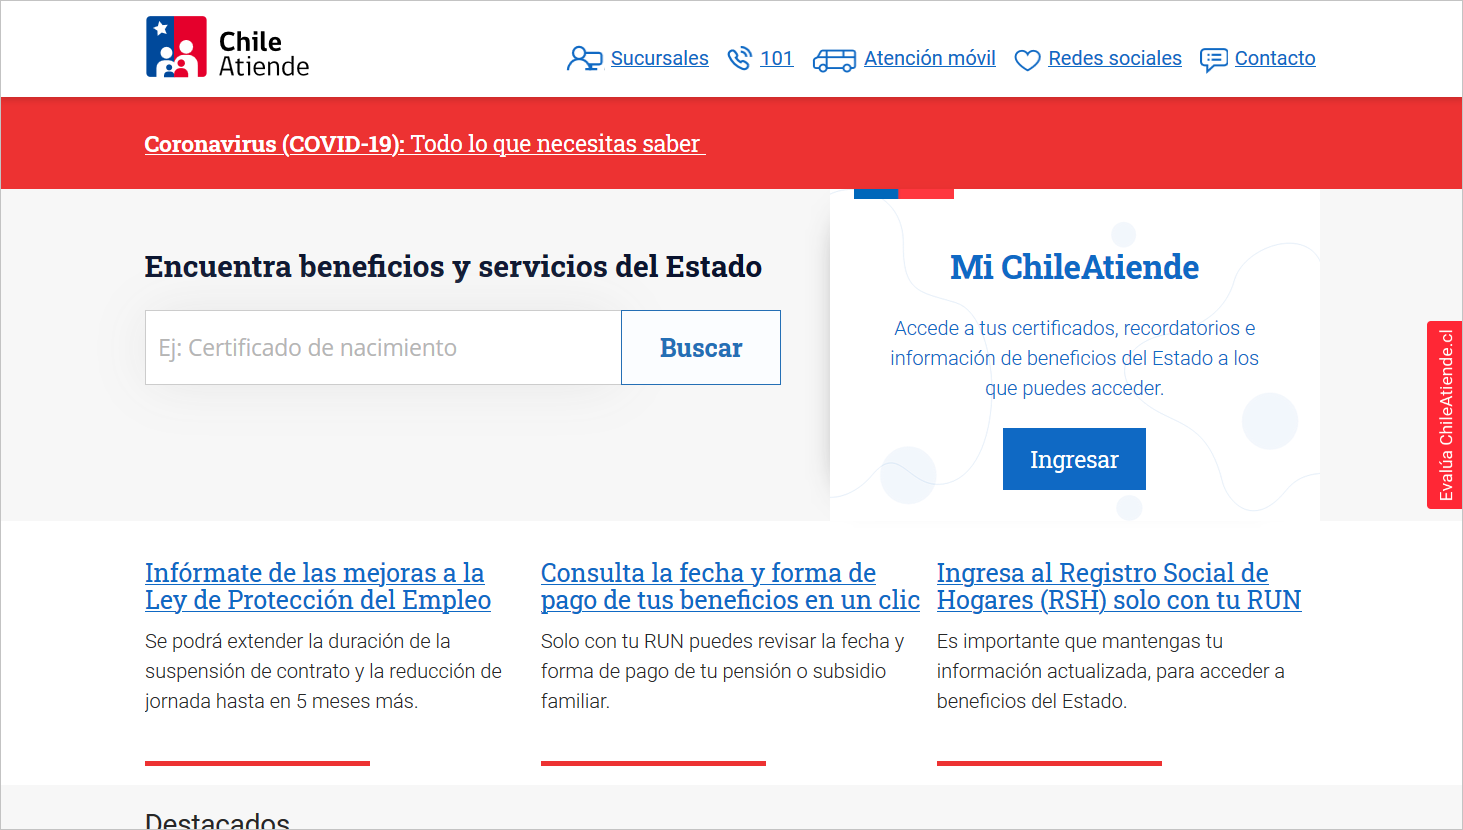Click the van icon for Atención móvil

pos(834,61)
